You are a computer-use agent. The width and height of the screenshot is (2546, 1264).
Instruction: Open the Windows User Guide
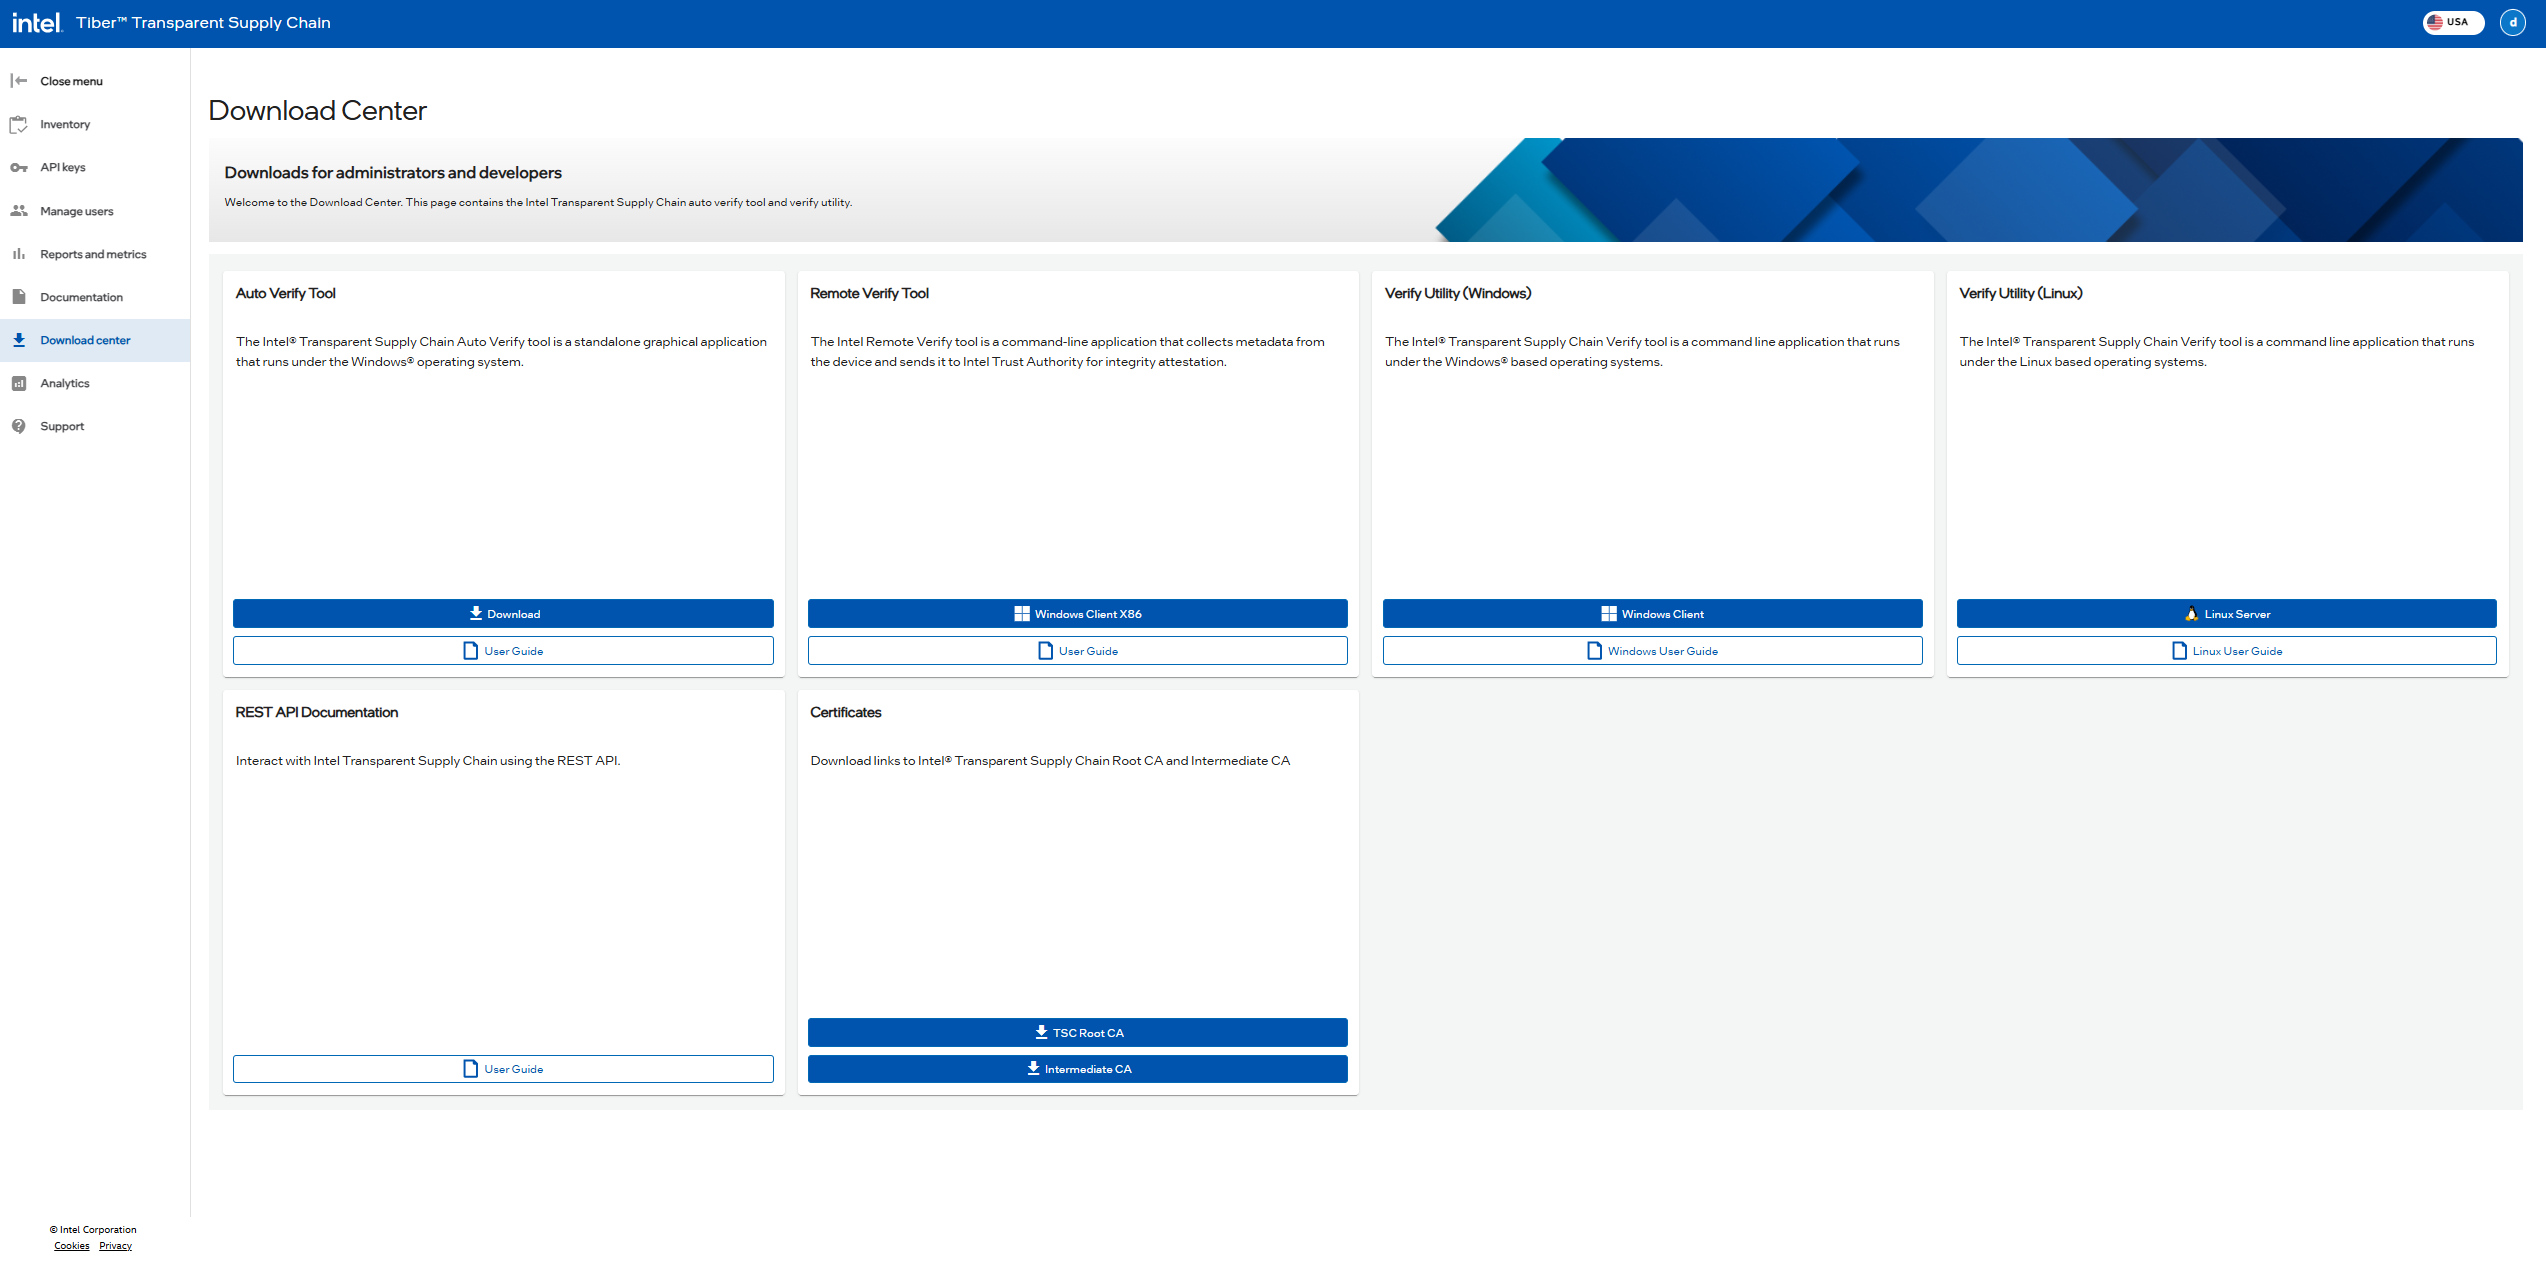click(1652, 651)
